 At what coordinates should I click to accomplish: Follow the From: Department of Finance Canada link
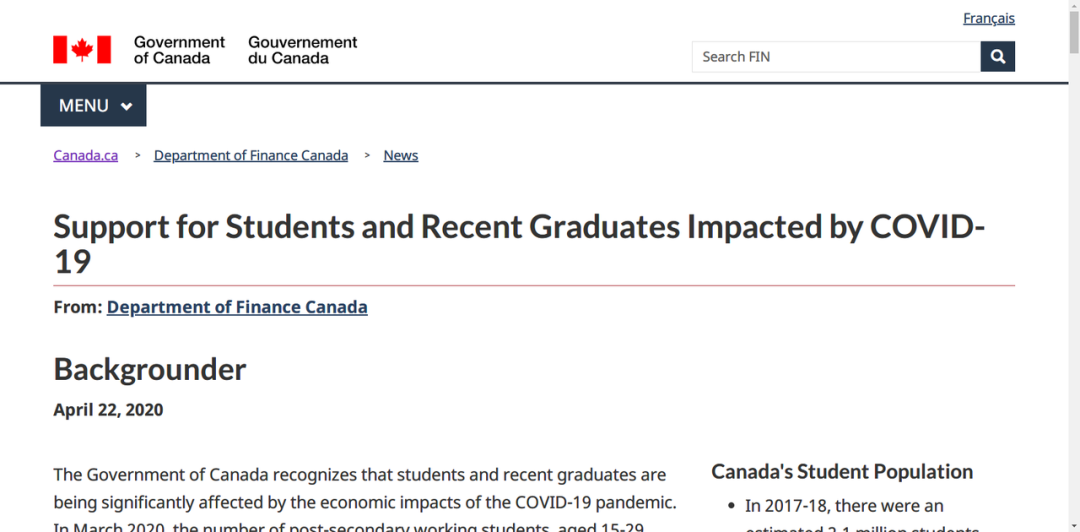(237, 307)
